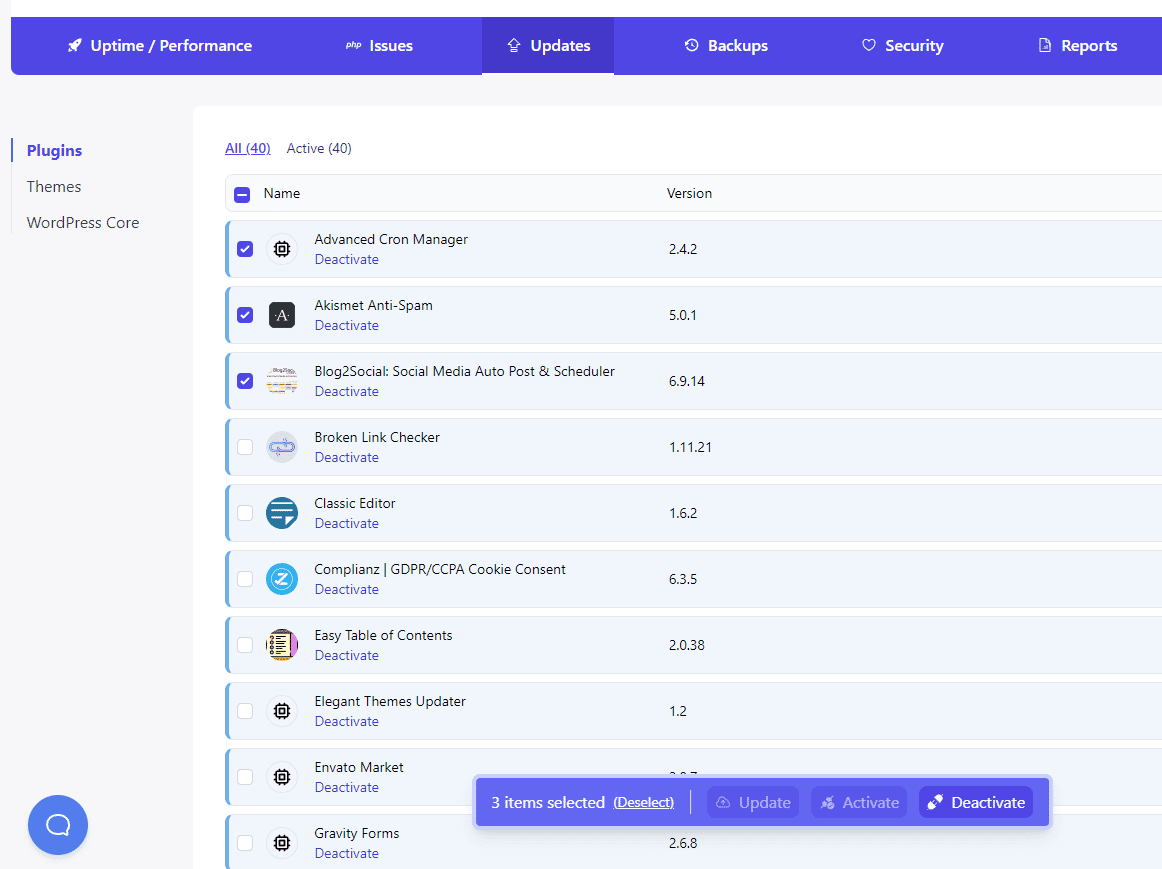Go to Uptime / Performance tab
The width and height of the screenshot is (1162, 869).
pyautogui.click(x=159, y=46)
